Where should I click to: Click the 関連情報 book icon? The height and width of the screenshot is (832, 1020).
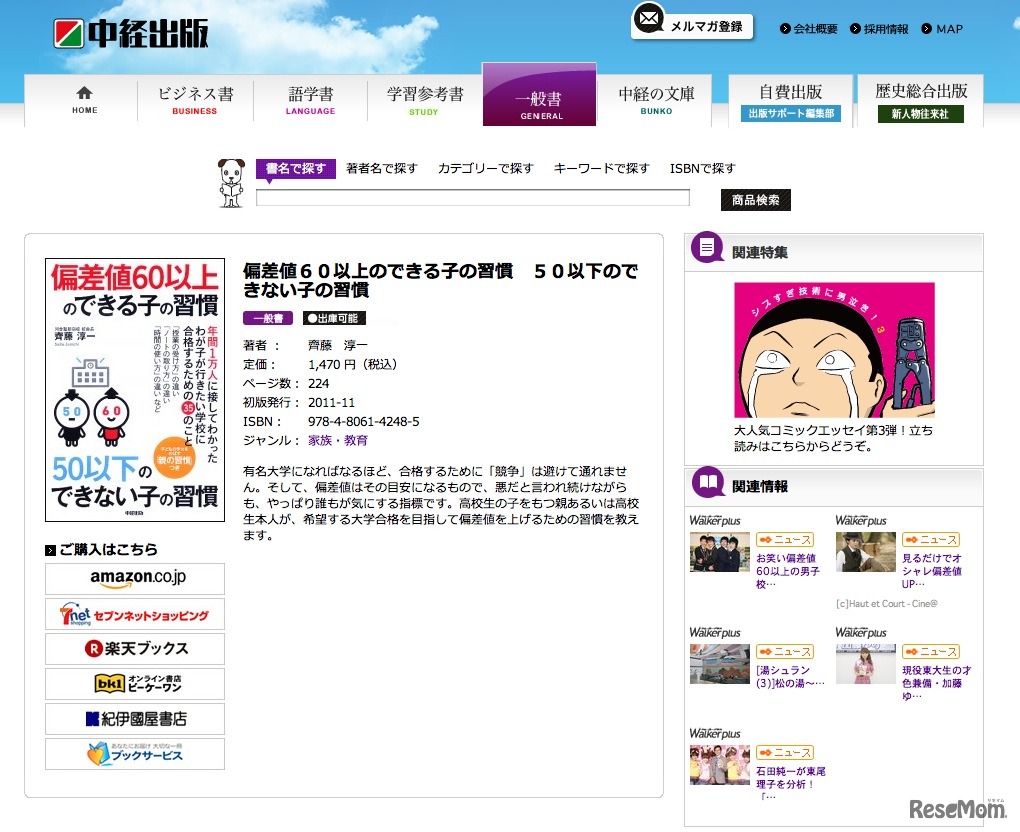[708, 482]
